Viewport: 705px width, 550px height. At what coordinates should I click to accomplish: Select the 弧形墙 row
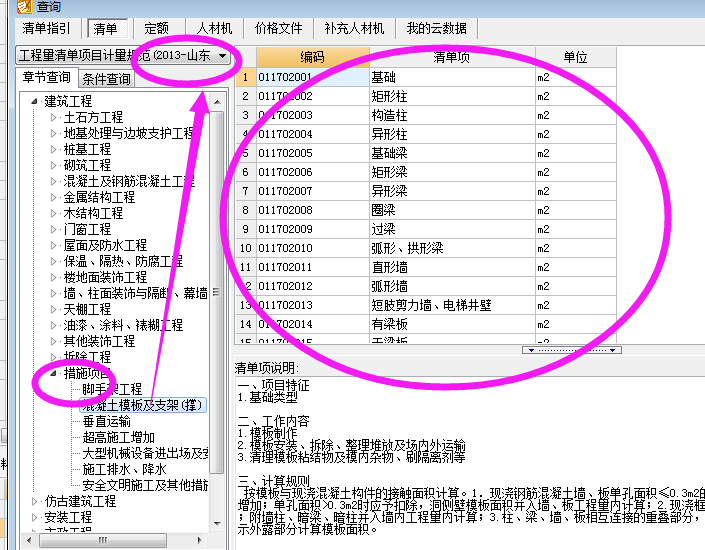tap(426, 286)
